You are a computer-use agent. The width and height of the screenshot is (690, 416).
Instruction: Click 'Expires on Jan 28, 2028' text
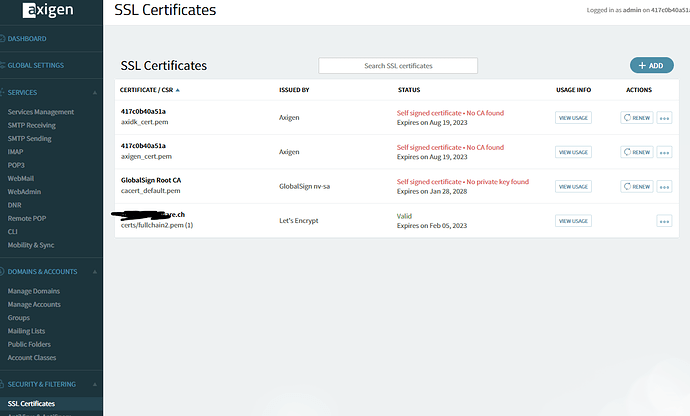coord(432,191)
